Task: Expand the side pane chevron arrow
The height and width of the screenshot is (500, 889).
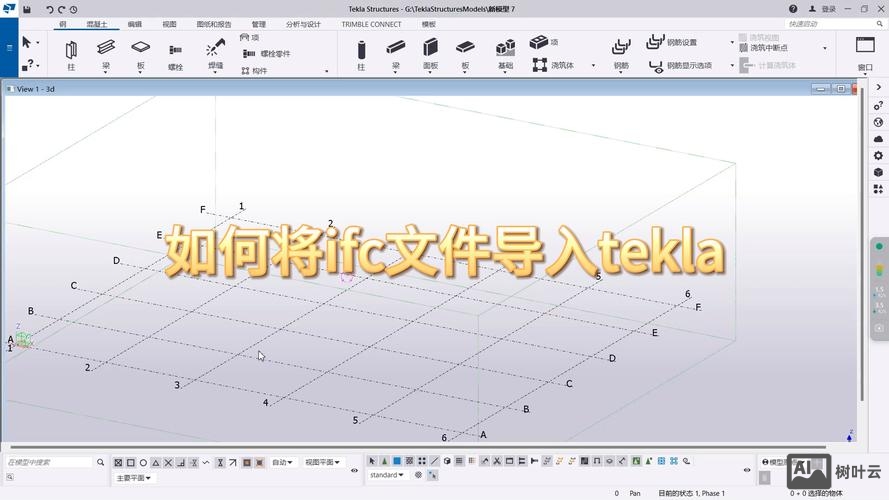Action: click(879, 87)
